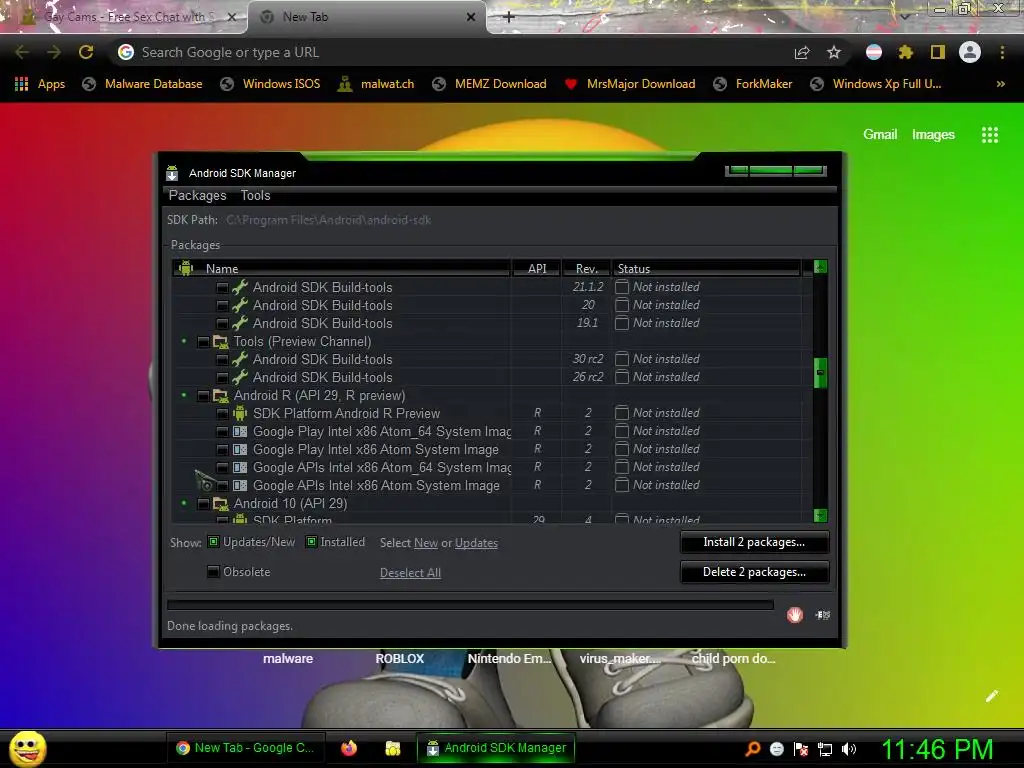Open the Tools menu in SDK Manager
The image size is (1024, 768).
click(x=255, y=195)
